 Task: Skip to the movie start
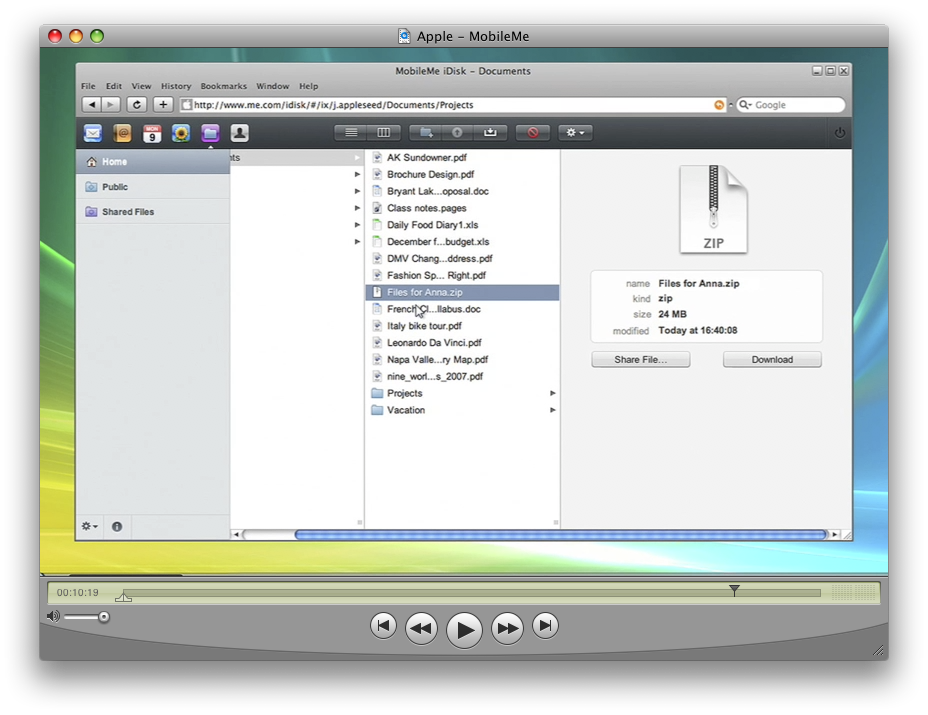click(x=383, y=626)
